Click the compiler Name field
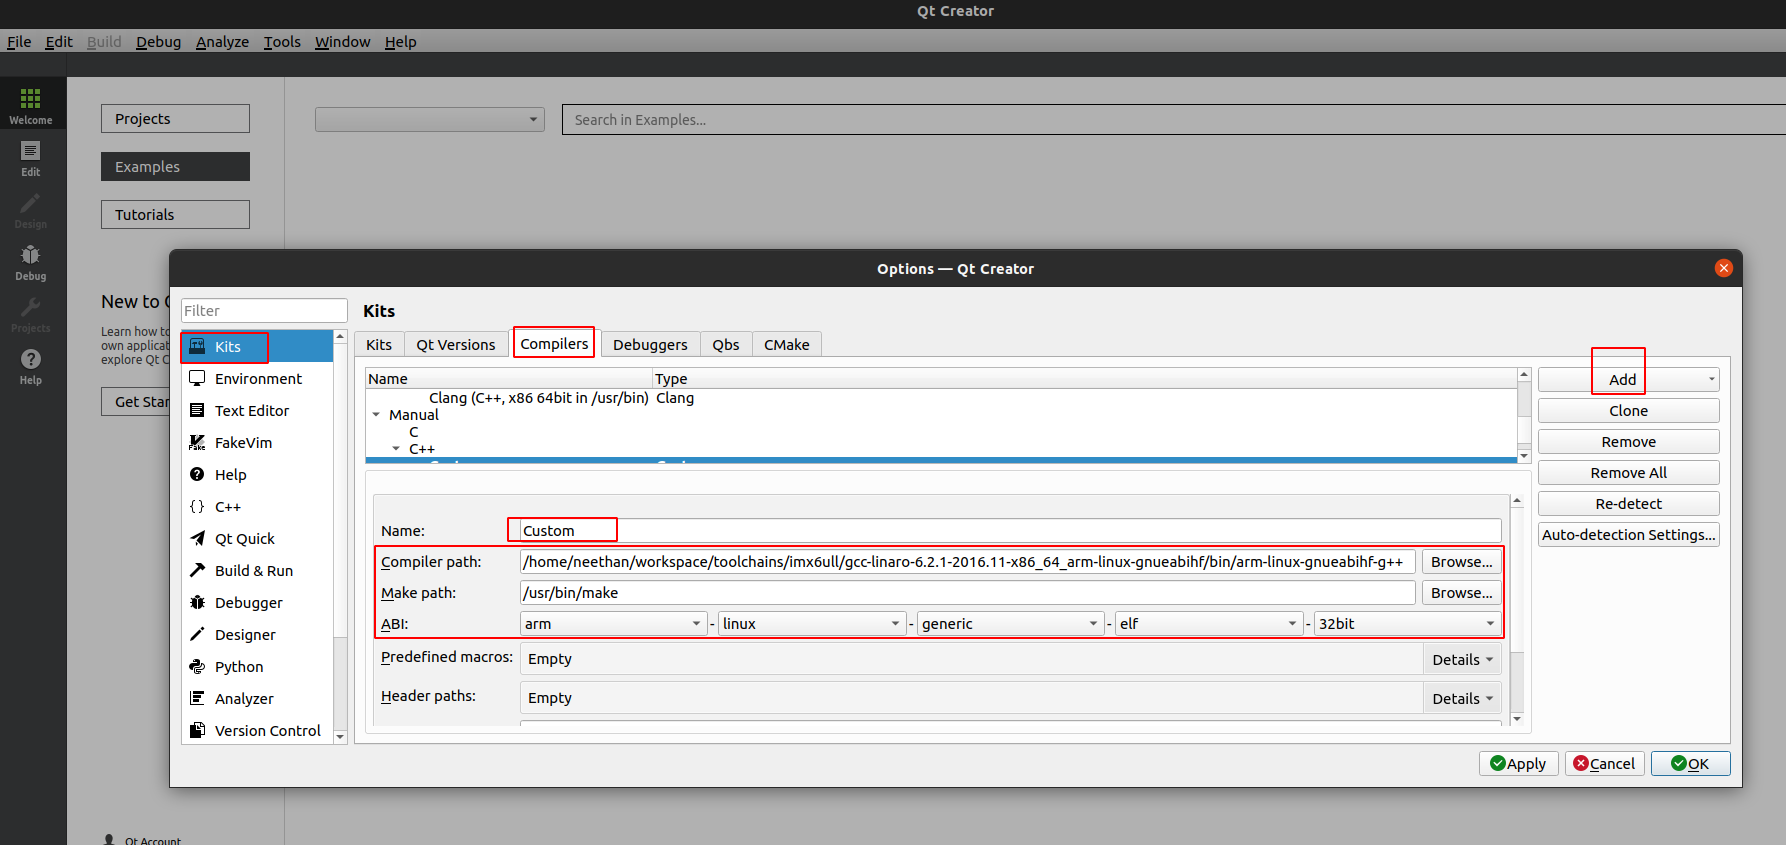The height and width of the screenshot is (845, 1786). click(1010, 530)
